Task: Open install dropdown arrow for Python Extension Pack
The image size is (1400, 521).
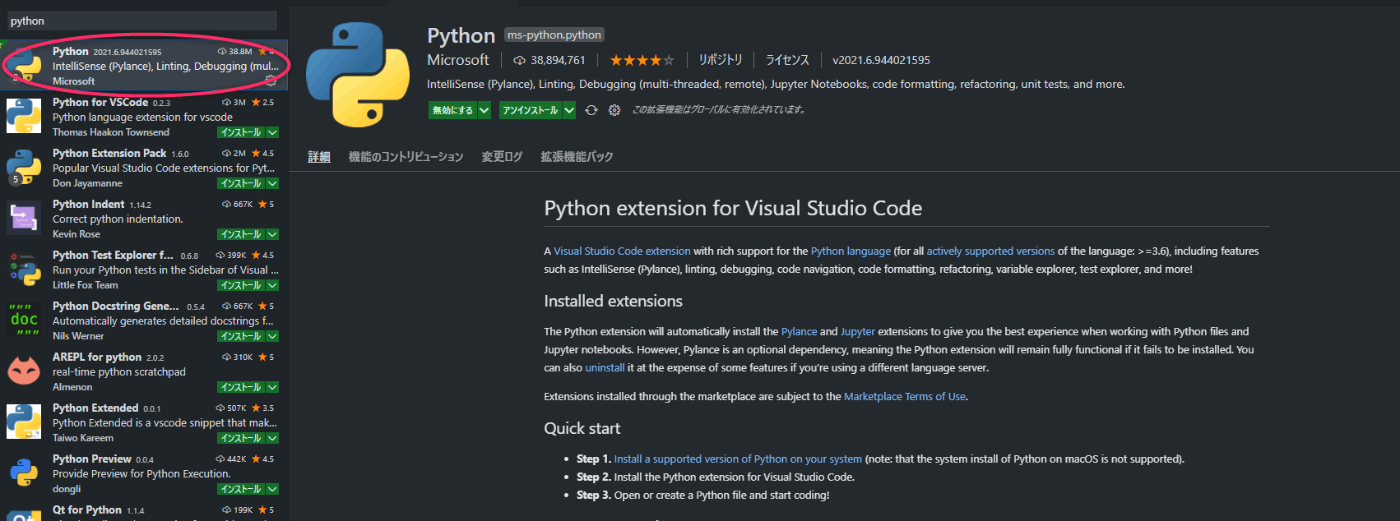Action: pos(272,183)
